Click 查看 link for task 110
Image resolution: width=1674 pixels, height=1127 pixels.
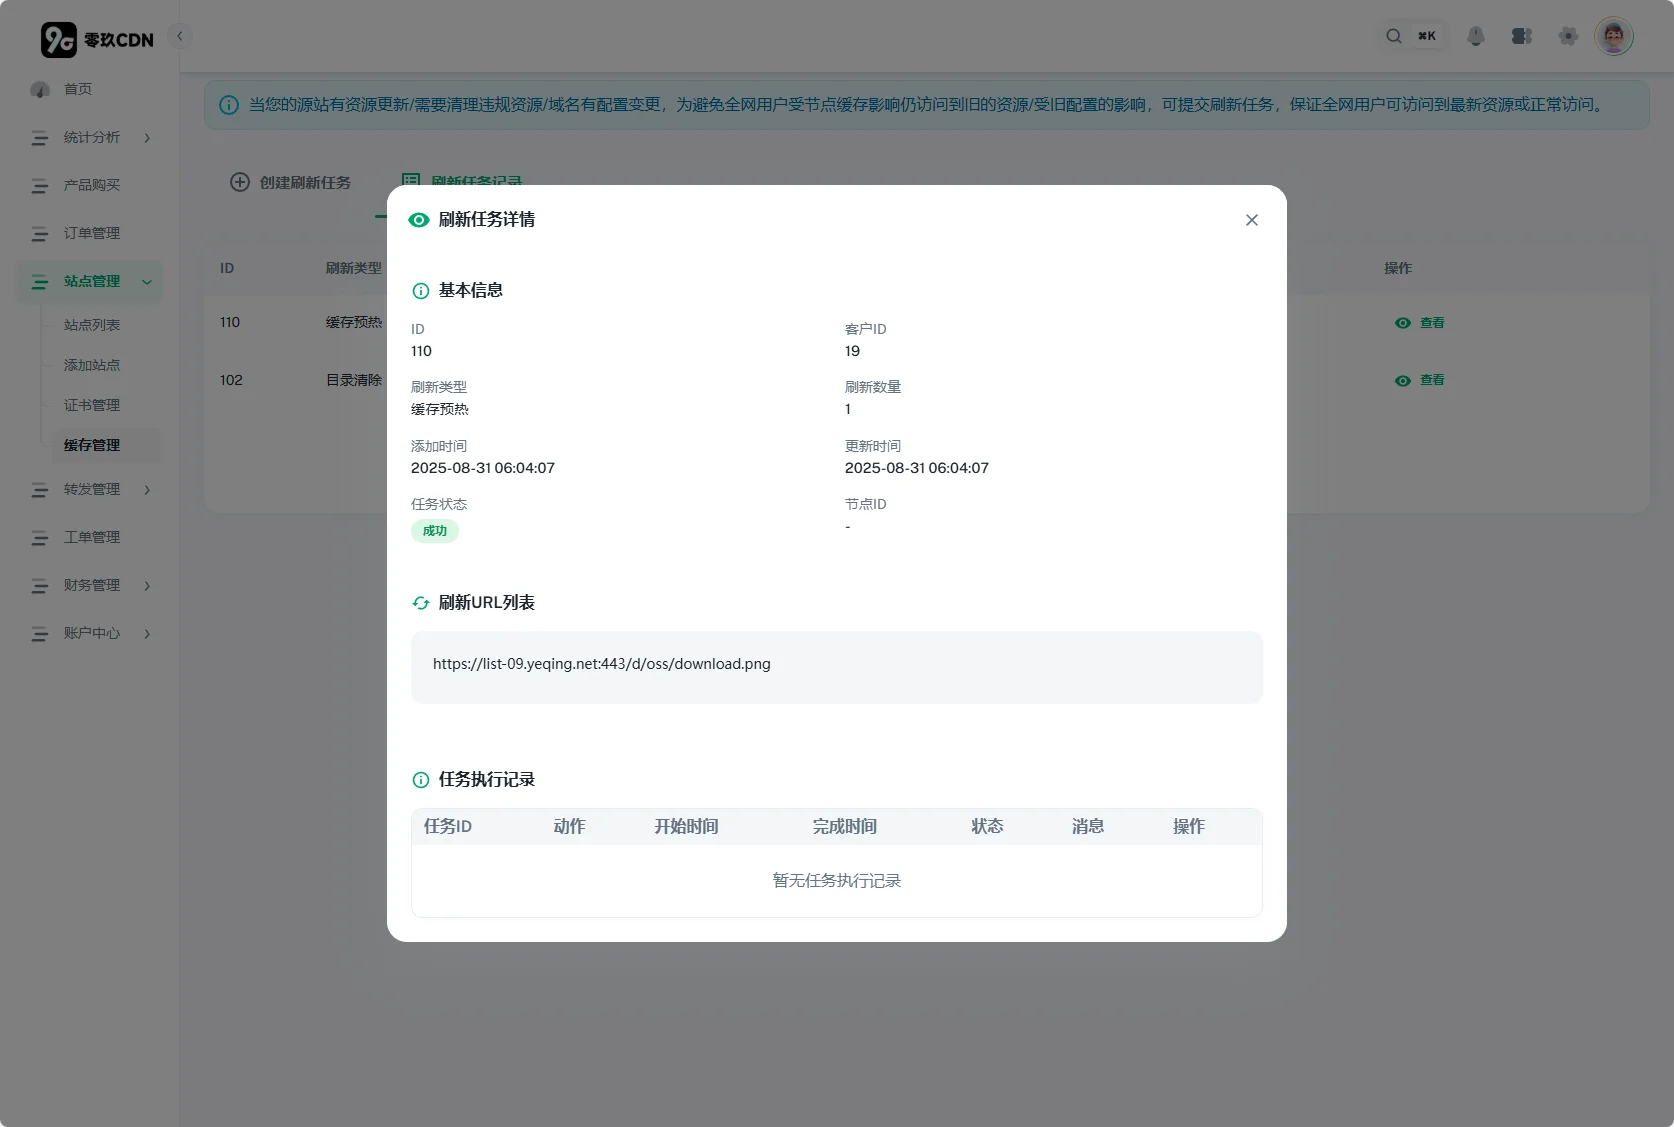tap(1420, 323)
